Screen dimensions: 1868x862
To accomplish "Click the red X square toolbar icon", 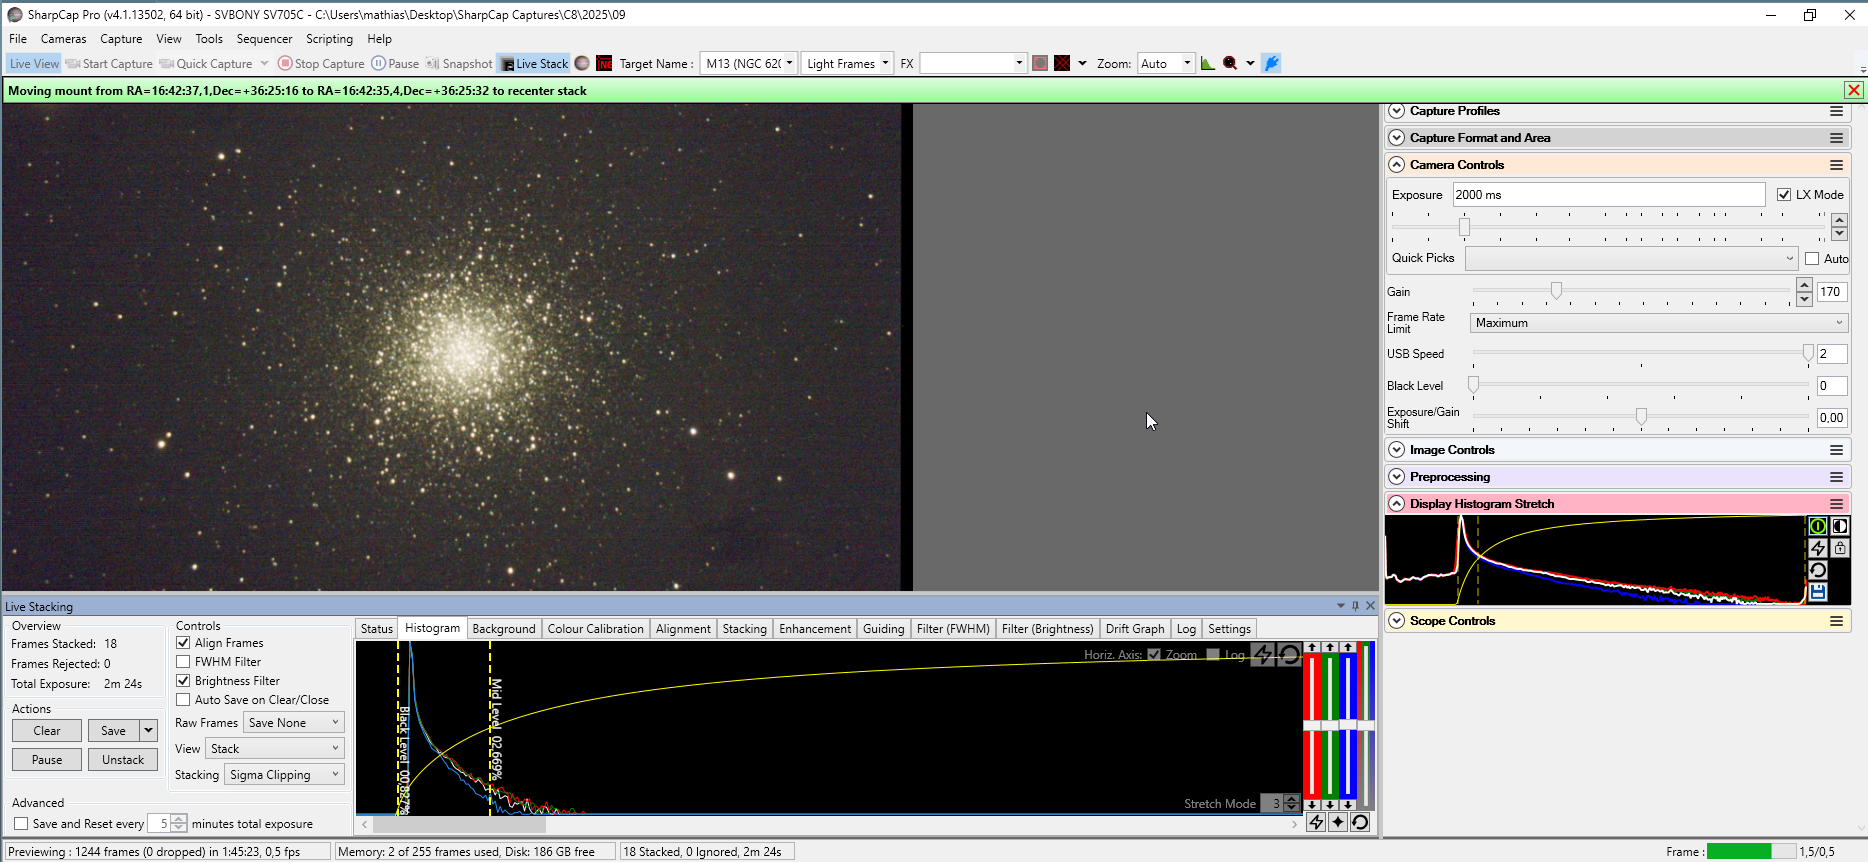I will tap(1062, 63).
